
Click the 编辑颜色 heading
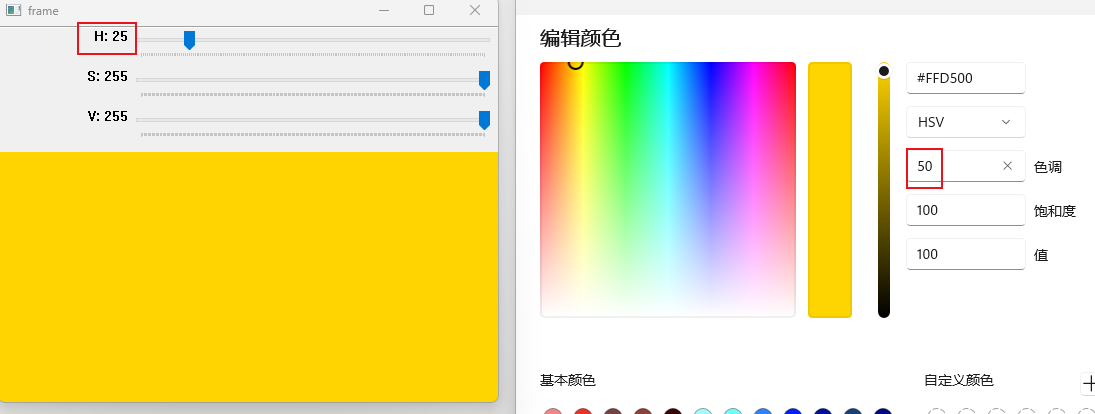pyautogui.click(x=580, y=38)
